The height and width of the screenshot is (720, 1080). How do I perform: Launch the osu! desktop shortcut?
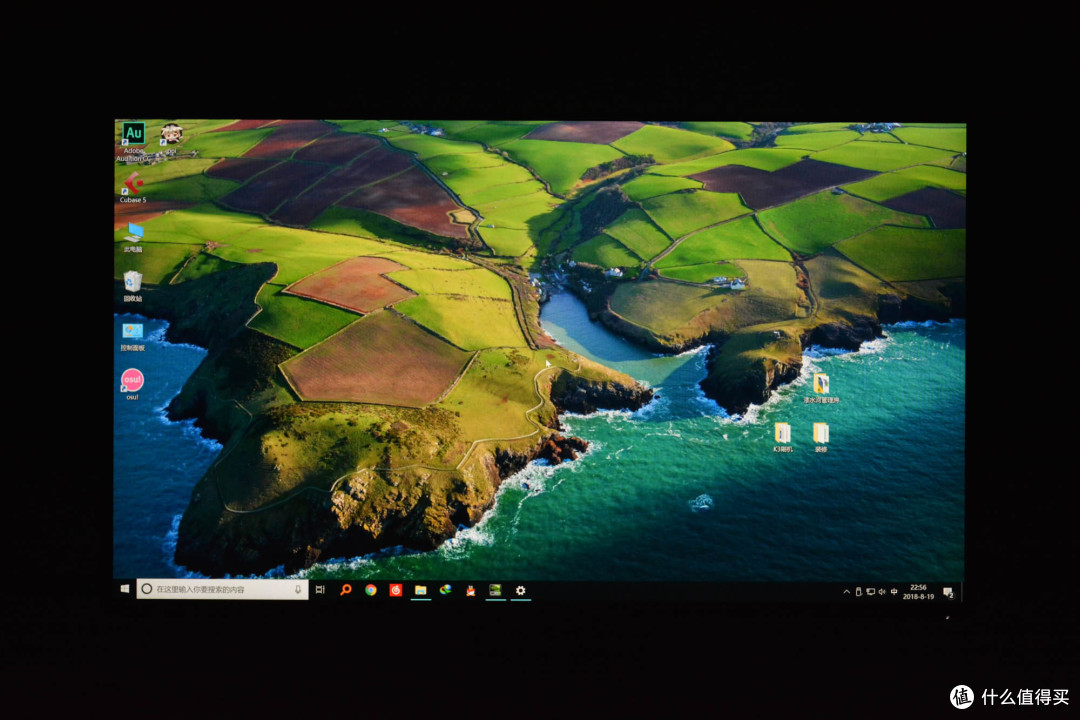pyautogui.click(x=132, y=384)
